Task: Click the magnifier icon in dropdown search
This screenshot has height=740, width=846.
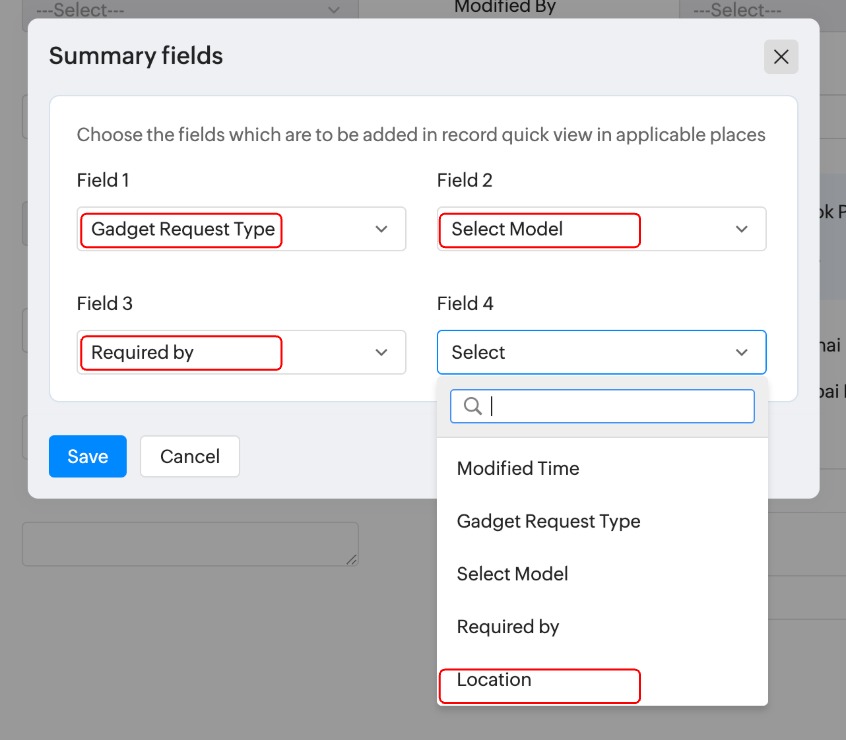Action: point(473,406)
